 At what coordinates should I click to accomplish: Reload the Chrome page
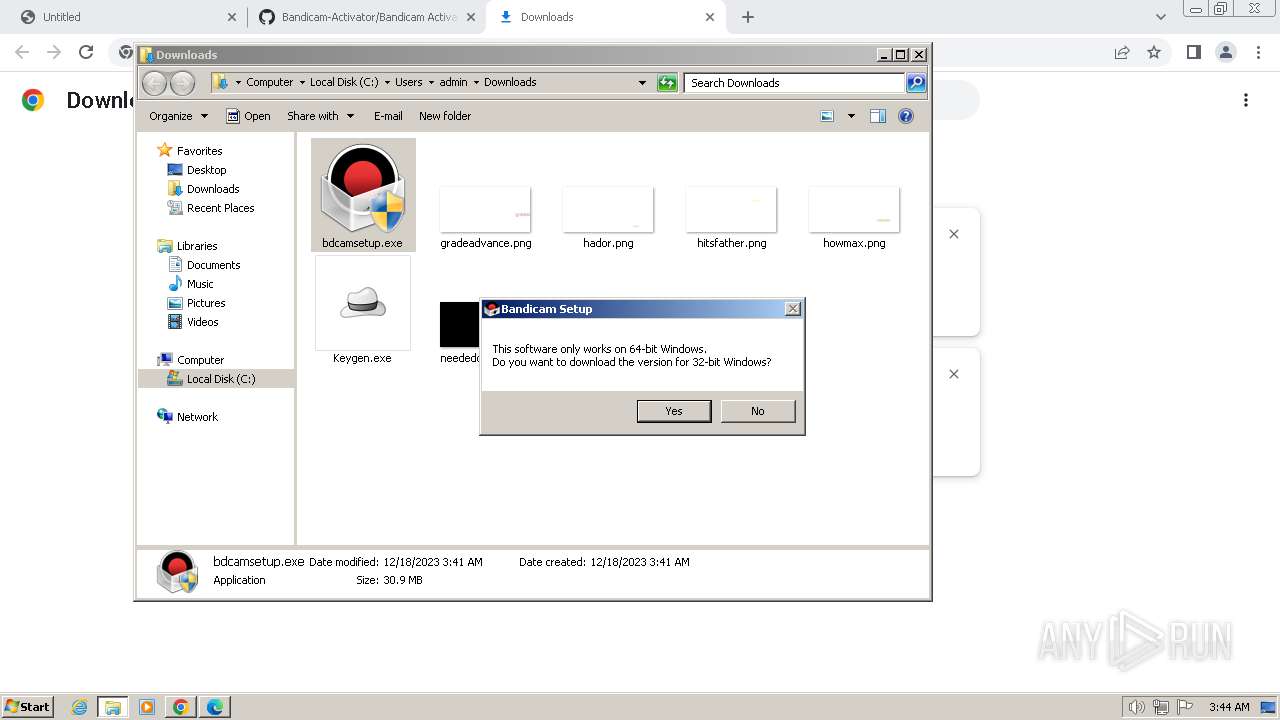86,52
